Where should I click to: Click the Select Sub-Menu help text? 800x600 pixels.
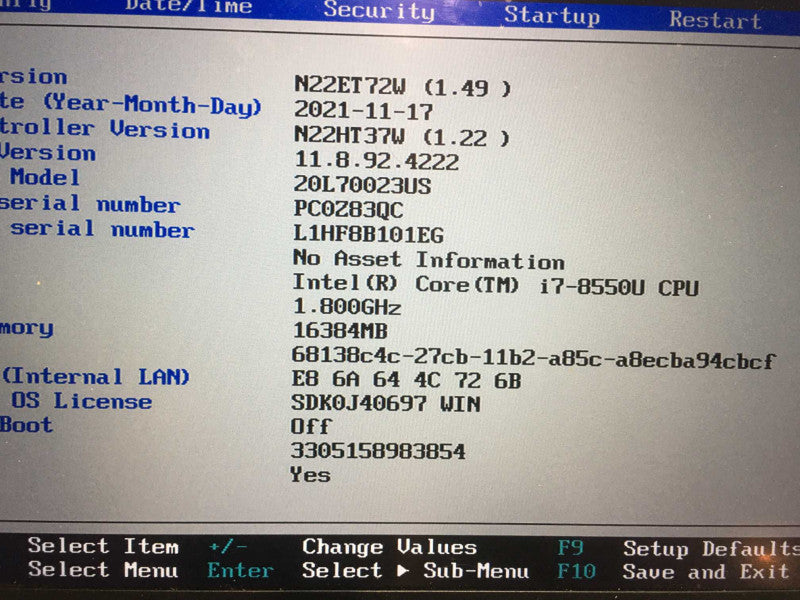pyautogui.click(x=415, y=570)
